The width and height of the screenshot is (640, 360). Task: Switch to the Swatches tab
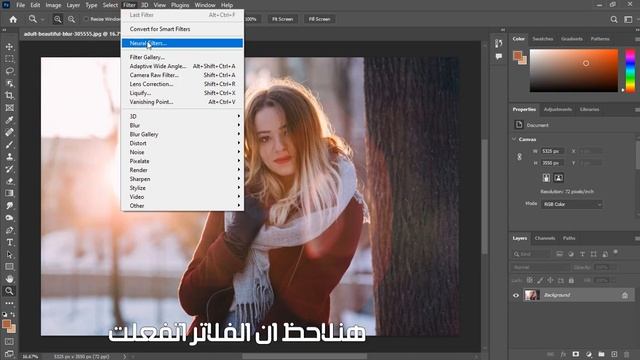tap(542, 39)
